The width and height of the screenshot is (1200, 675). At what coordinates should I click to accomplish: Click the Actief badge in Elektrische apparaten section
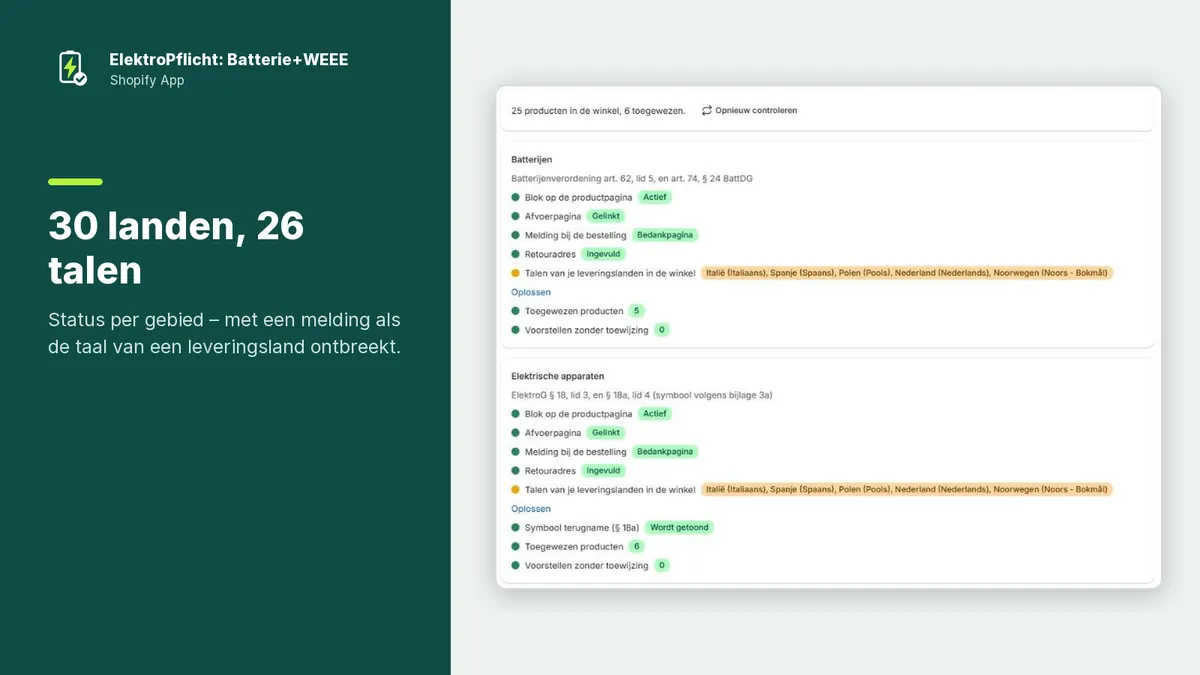point(655,414)
